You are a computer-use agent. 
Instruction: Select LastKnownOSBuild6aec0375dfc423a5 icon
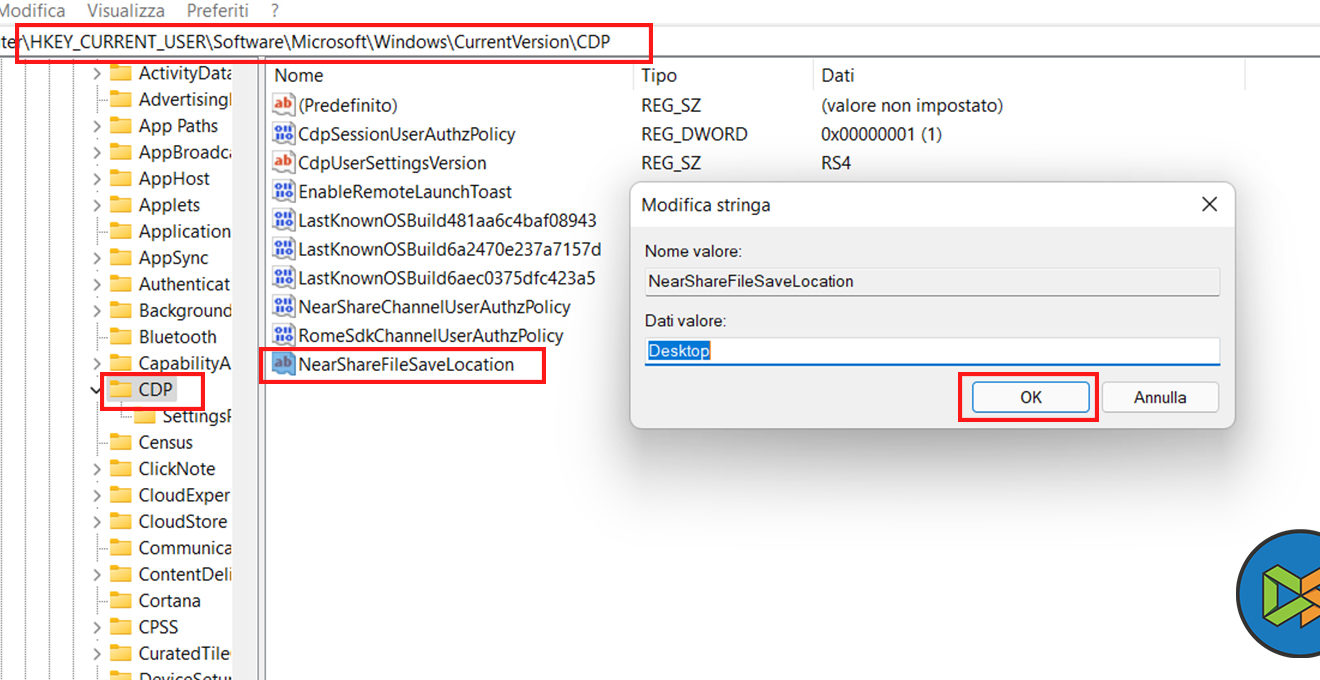(283, 278)
